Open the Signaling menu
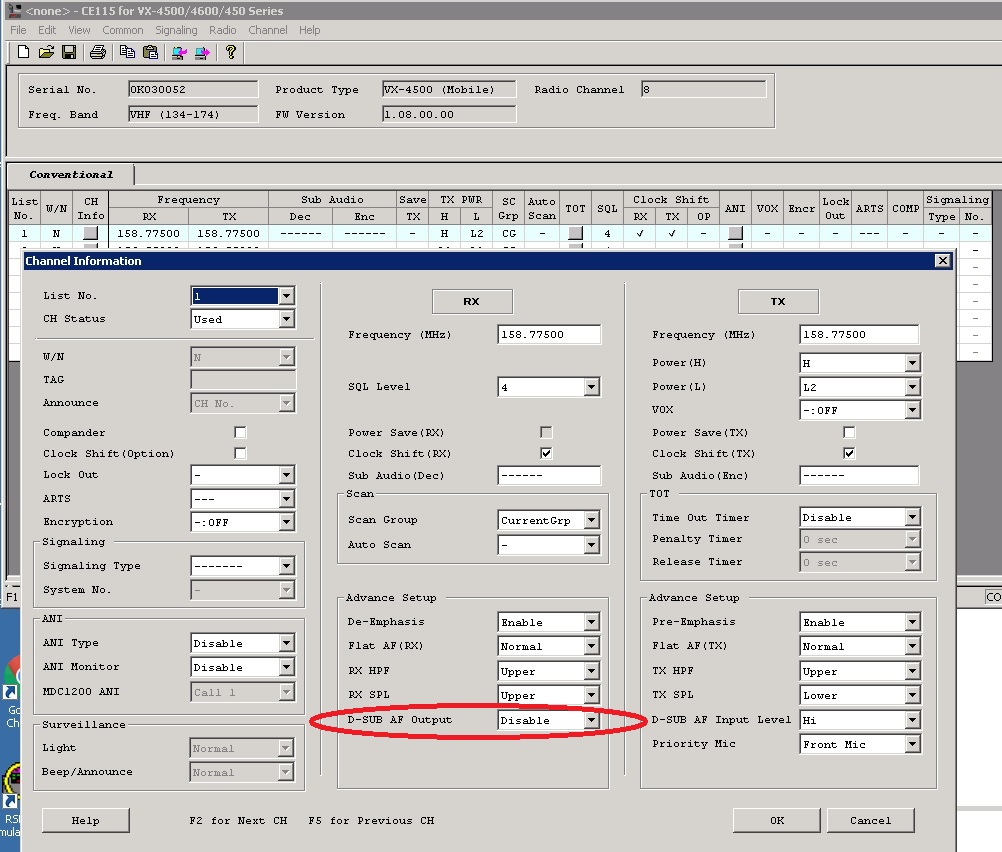The image size is (1002, 852). pos(176,30)
